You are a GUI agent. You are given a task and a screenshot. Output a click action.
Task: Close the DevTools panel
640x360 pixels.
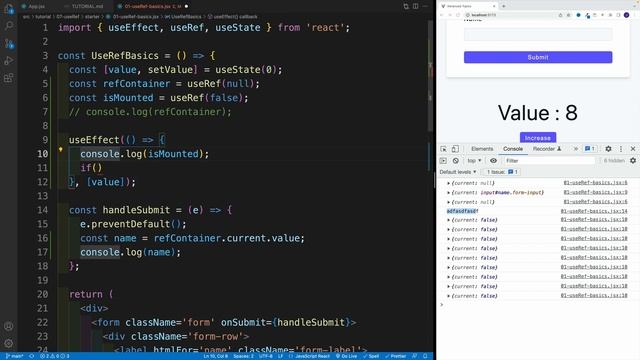pos(633,149)
